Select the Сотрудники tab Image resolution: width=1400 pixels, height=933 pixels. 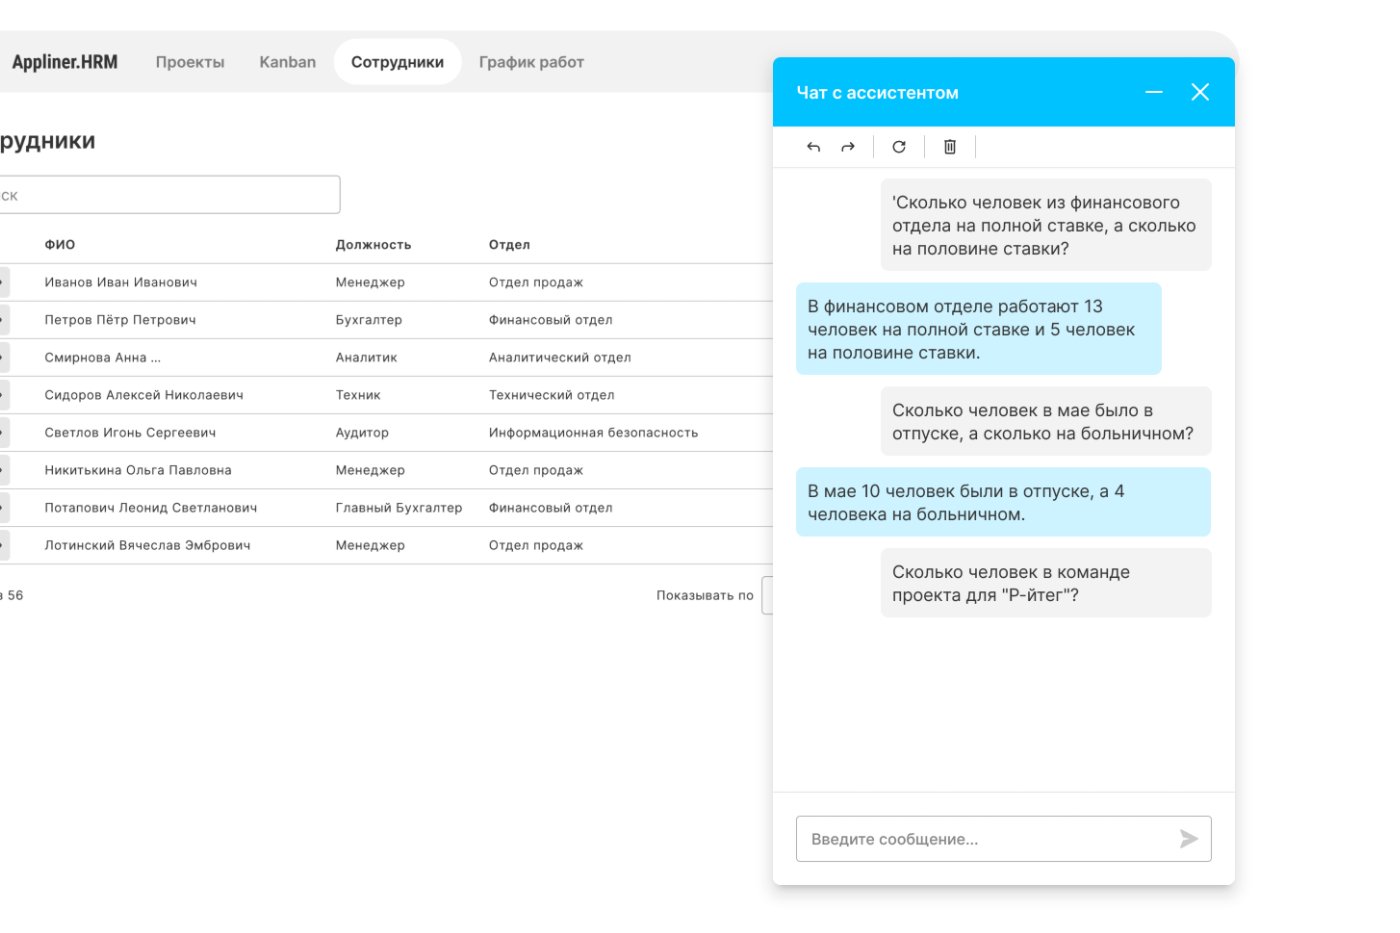tap(397, 62)
